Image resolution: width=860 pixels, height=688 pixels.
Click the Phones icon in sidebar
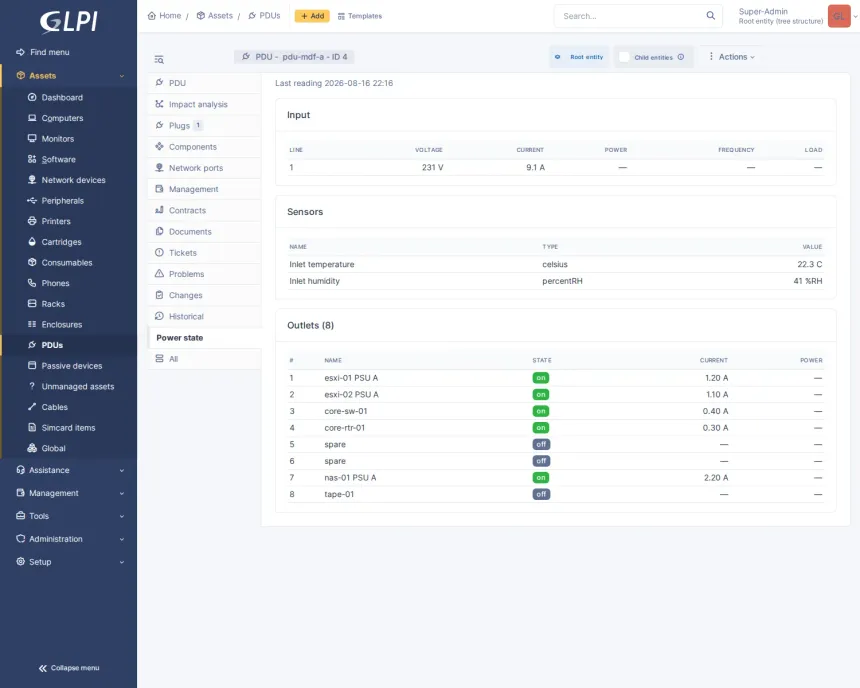tap(32, 283)
